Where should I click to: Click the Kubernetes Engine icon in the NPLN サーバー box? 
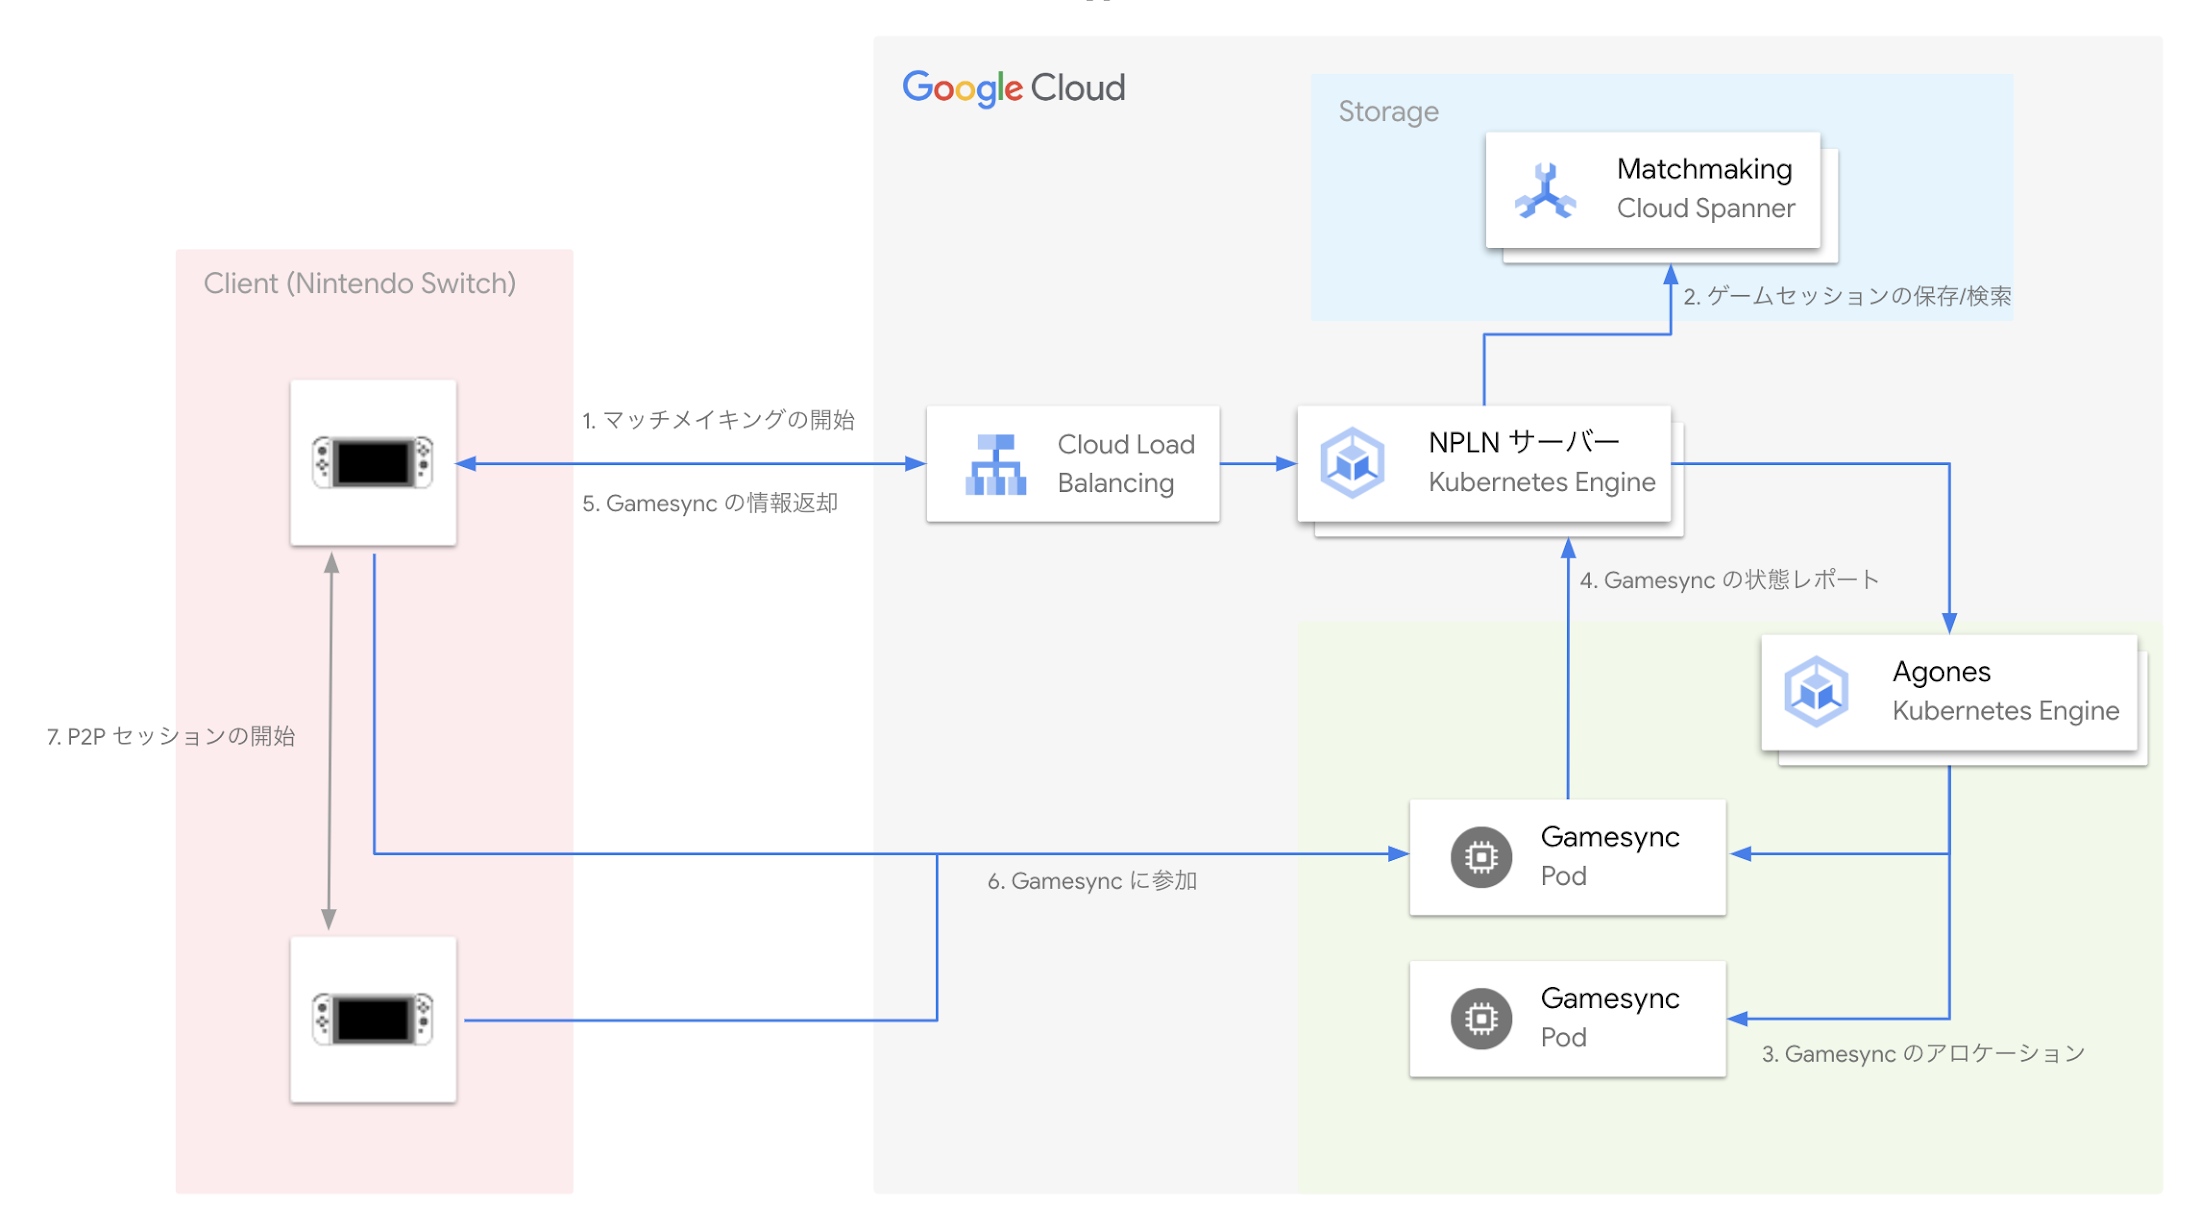[x=1352, y=463]
